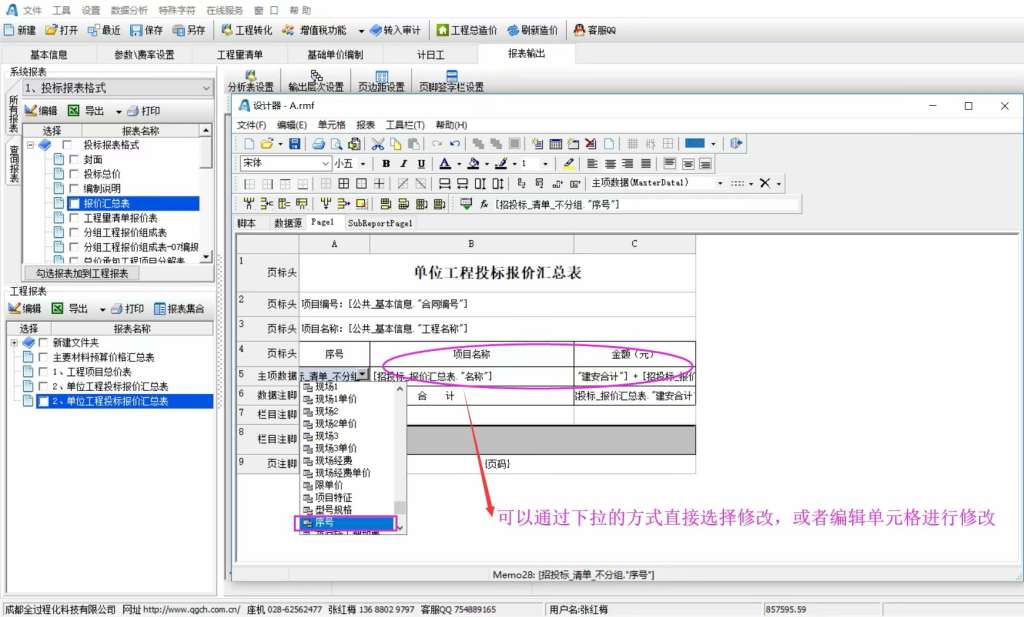Click 打印 in the project reports toolbar
1024x617 pixels.
tap(128, 308)
